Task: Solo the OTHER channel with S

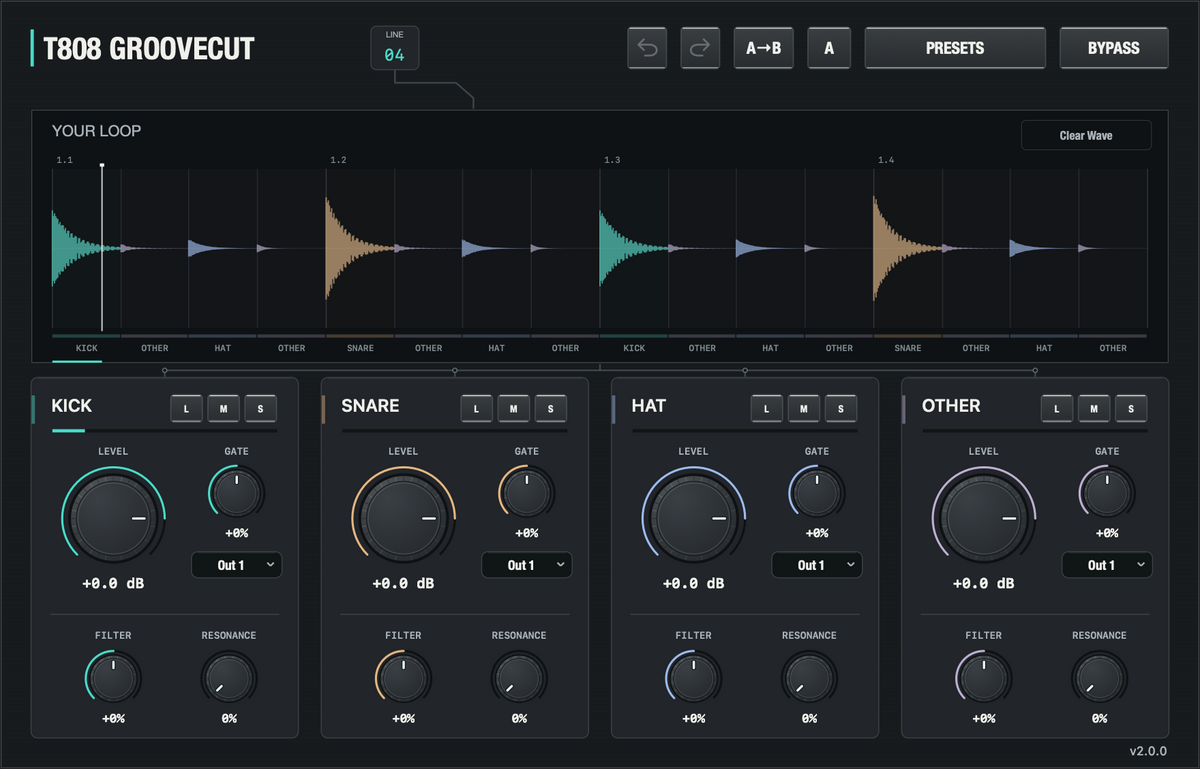Action: 1131,407
